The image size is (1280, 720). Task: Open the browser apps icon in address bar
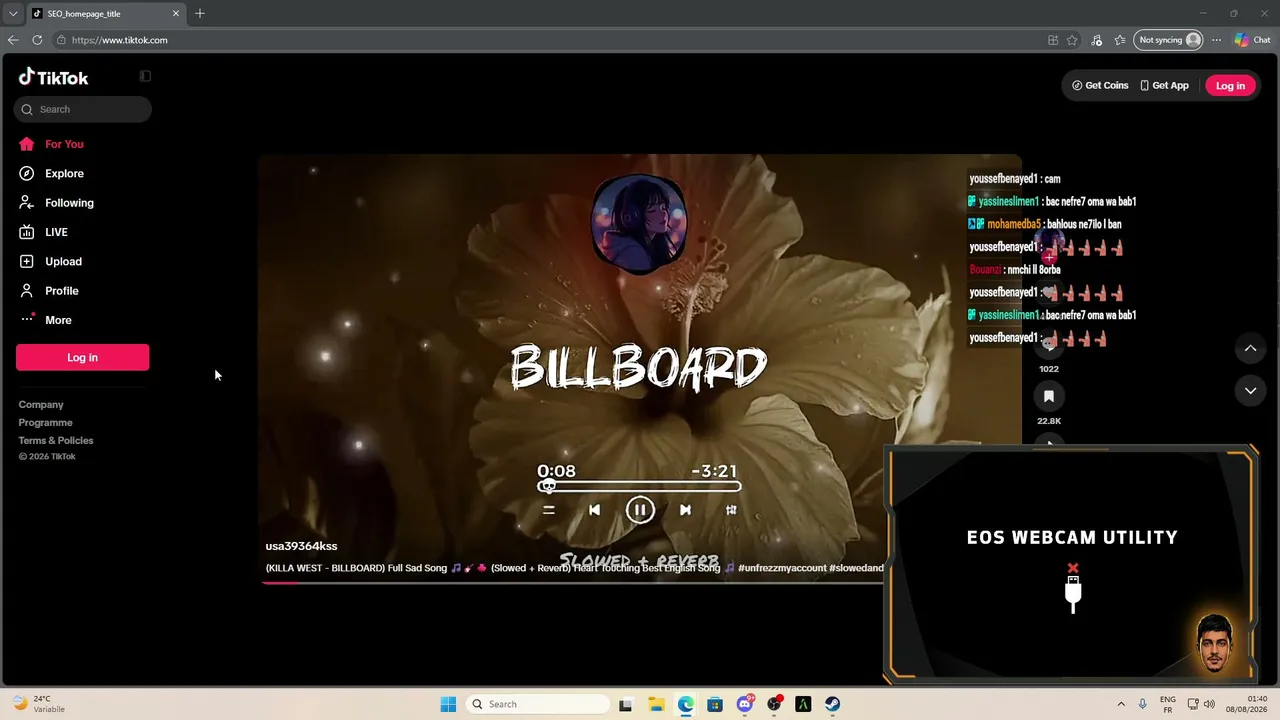pos(1053,40)
